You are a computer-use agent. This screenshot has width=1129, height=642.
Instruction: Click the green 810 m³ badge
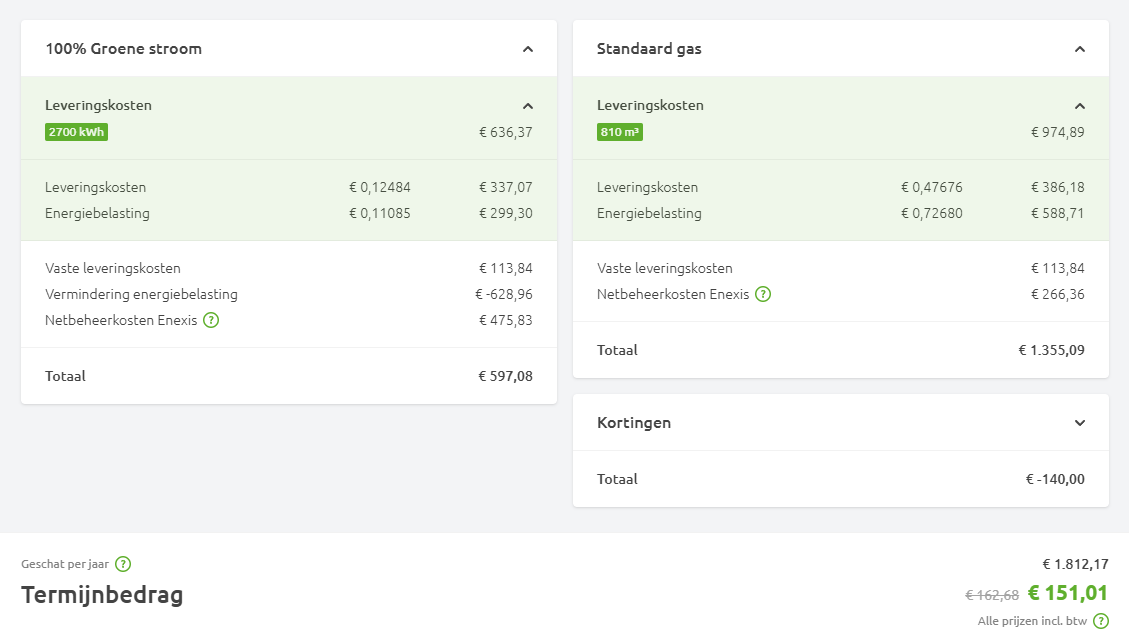[x=620, y=132]
